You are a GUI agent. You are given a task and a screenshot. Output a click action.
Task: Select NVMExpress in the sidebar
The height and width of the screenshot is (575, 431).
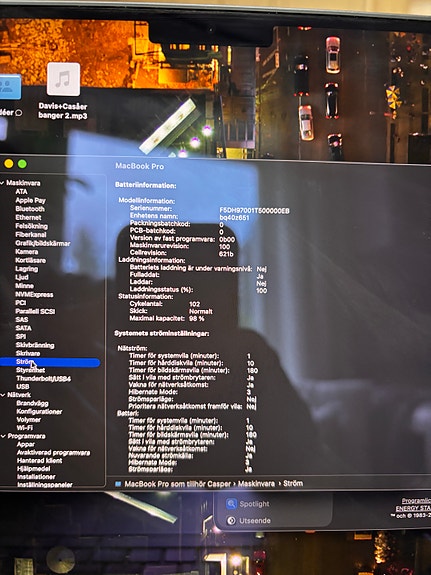point(34,294)
